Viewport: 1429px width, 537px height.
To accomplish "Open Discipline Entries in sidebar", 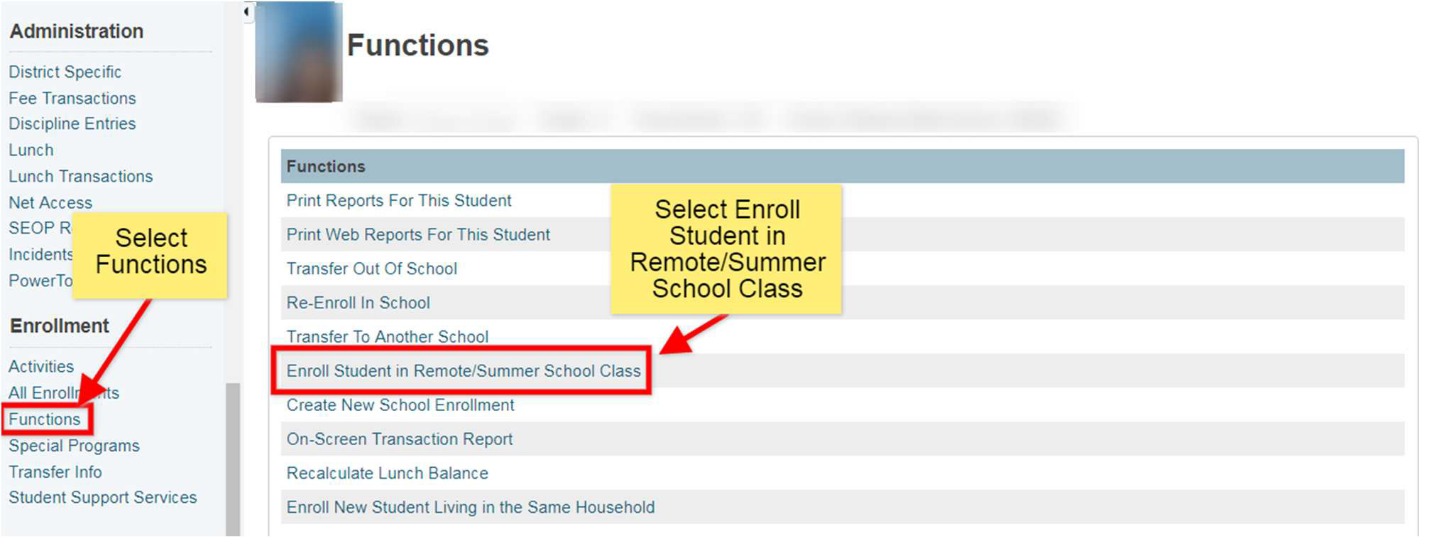I will coord(72,124).
